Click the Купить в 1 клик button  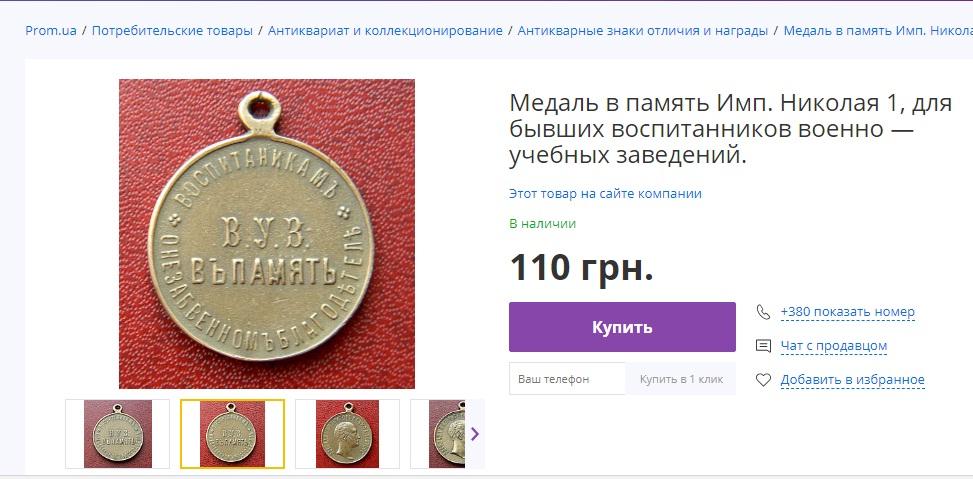[681, 378]
